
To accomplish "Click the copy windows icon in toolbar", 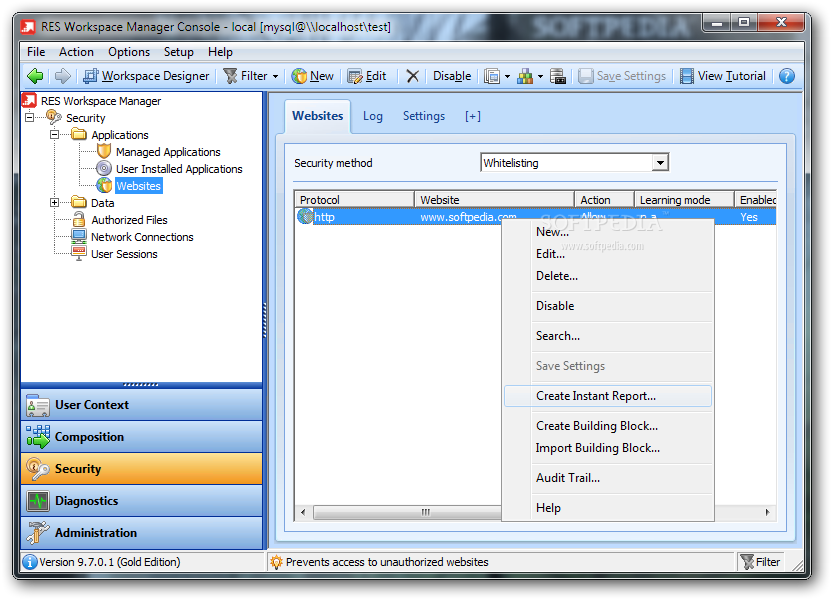I will pos(492,76).
